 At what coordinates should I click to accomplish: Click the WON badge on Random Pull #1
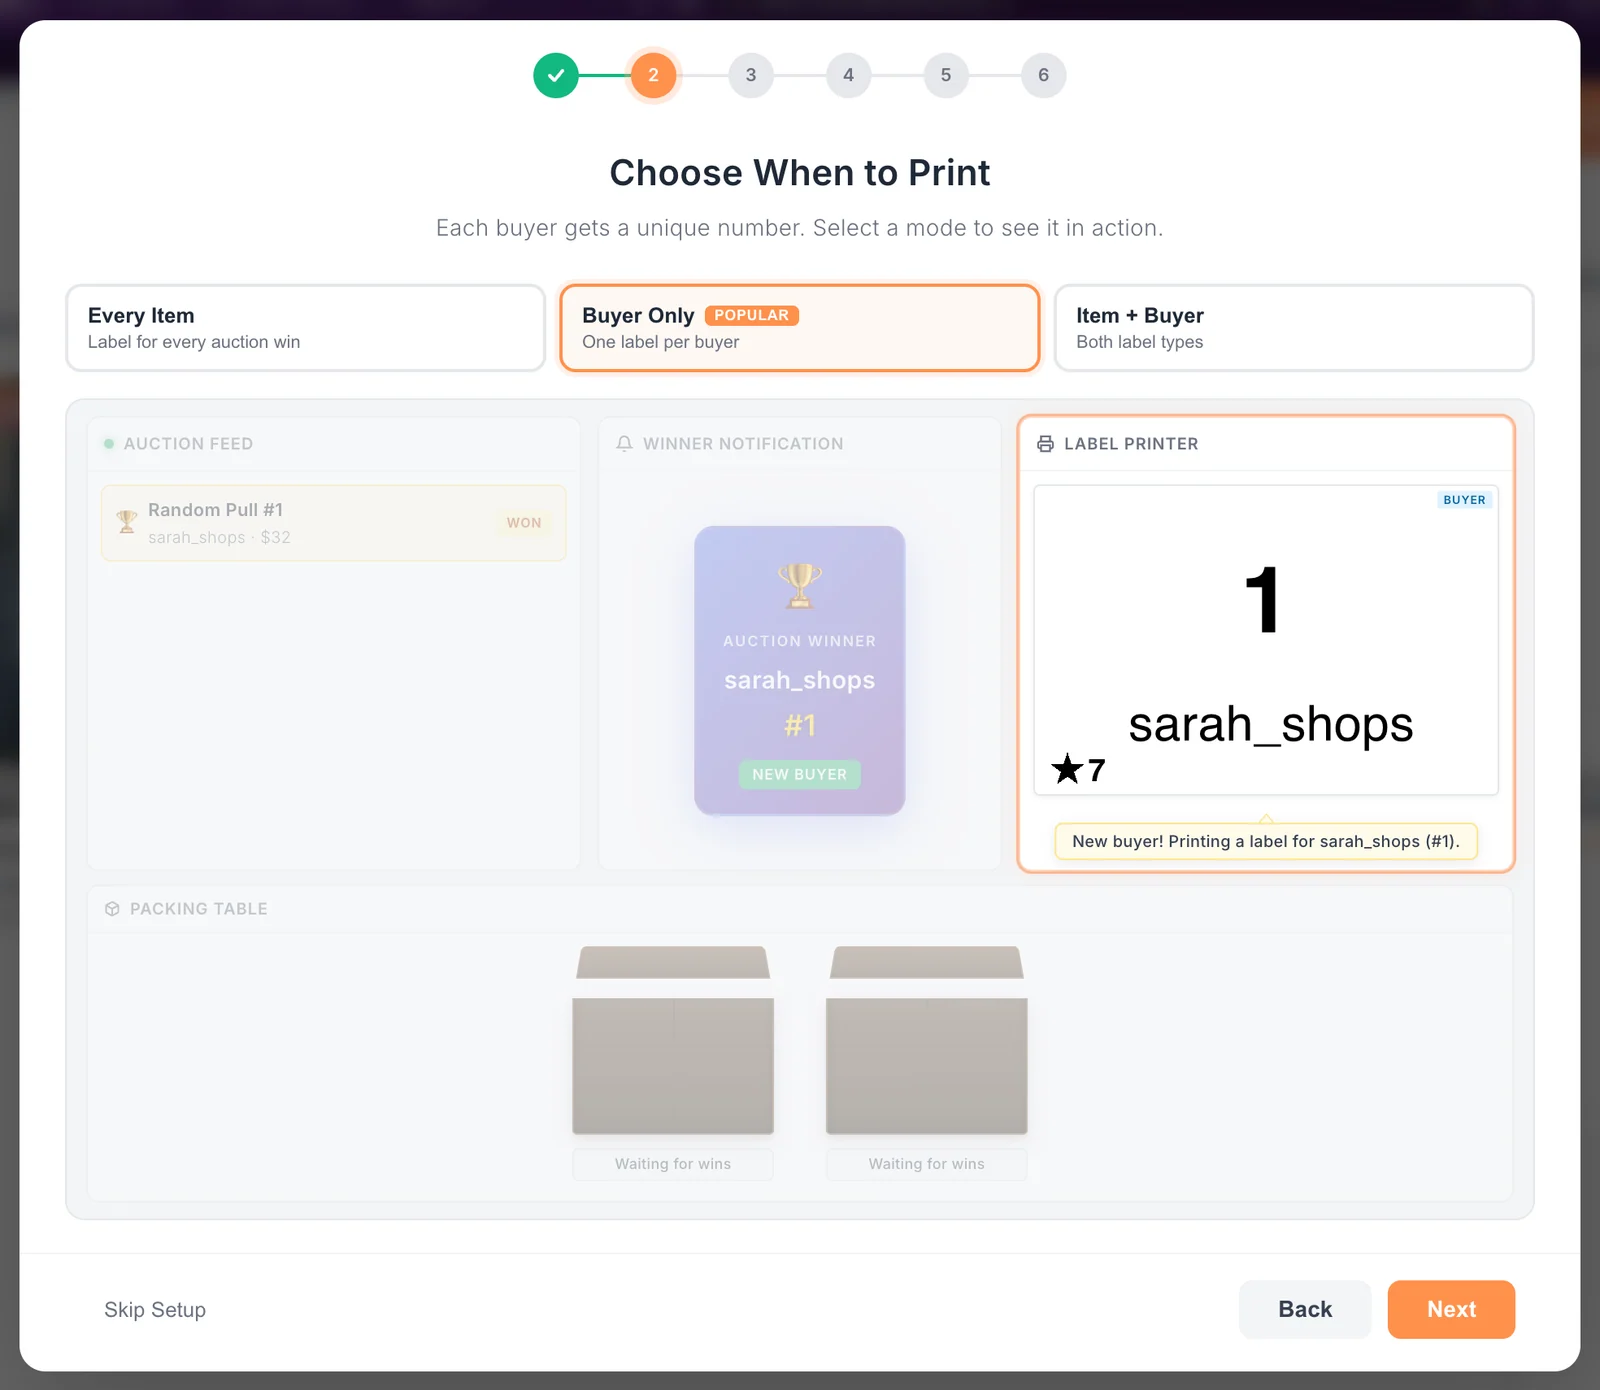(x=524, y=523)
